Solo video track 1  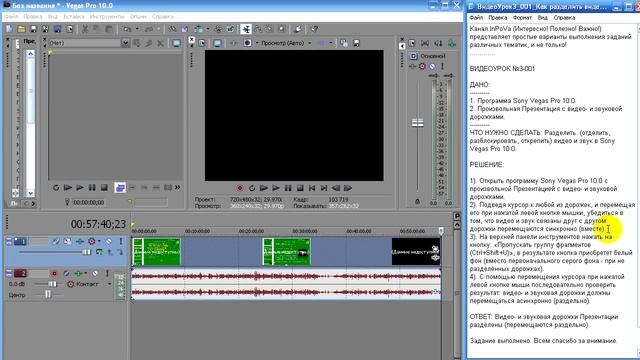pos(121,241)
